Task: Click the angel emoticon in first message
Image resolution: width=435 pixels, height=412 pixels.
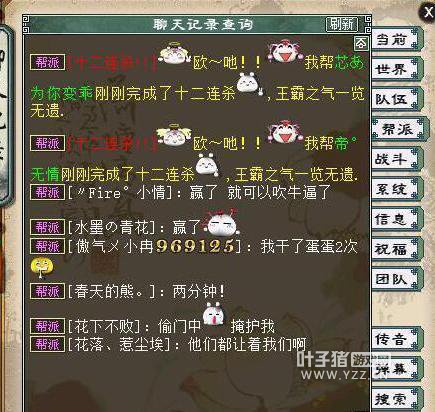Action: [x=174, y=54]
